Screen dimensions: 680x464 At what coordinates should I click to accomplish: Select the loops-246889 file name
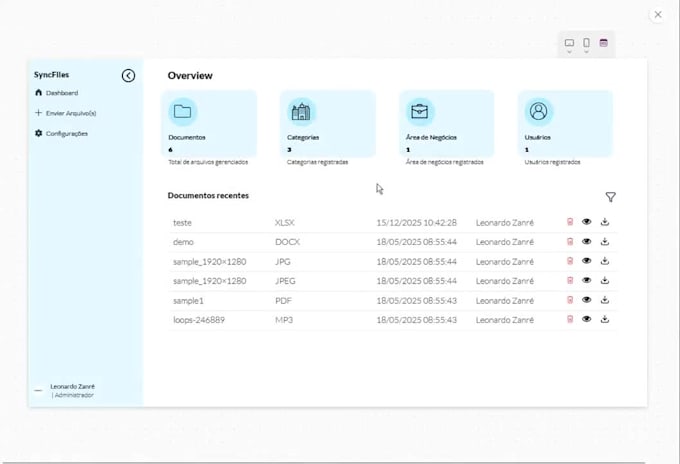point(199,320)
